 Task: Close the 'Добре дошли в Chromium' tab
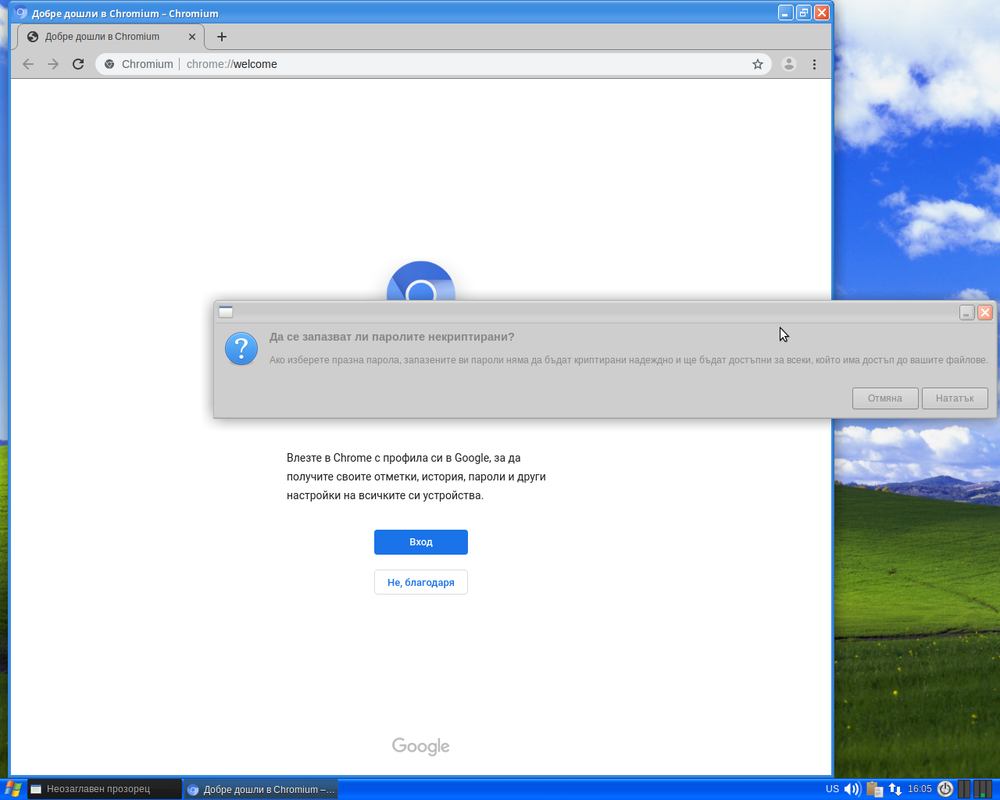(192, 36)
